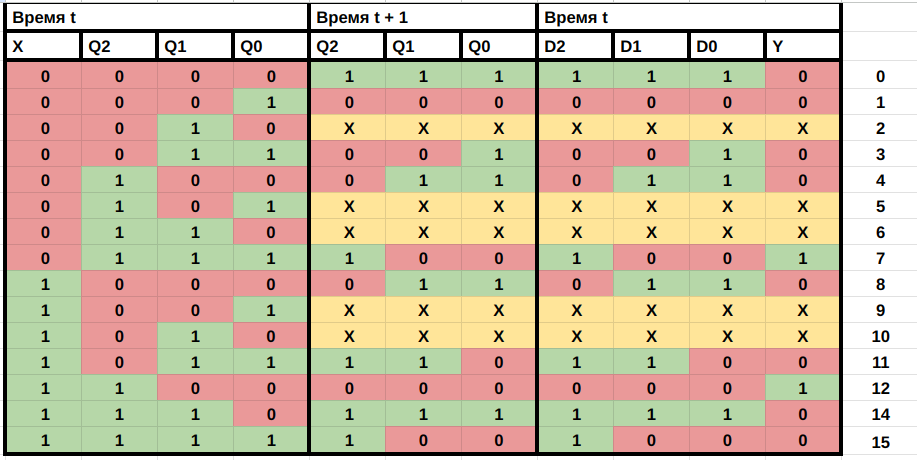Image resolution: width=917 pixels, height=460 pixels.
Task: Click row label 7 on the right
Action: click(880, 258)
